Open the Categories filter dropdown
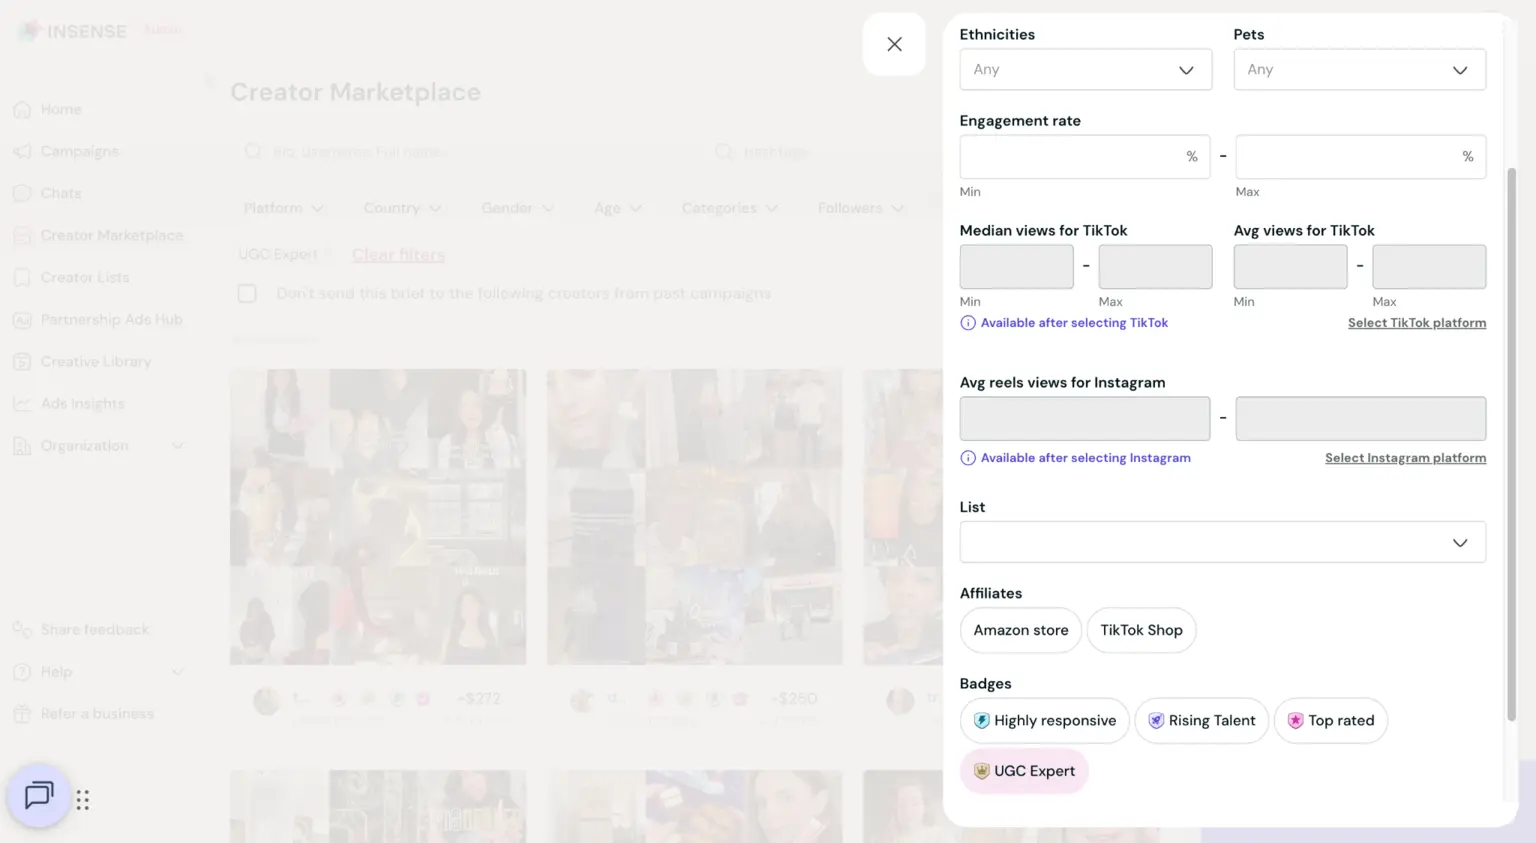Screen dimensions: 1536x843 729,208
